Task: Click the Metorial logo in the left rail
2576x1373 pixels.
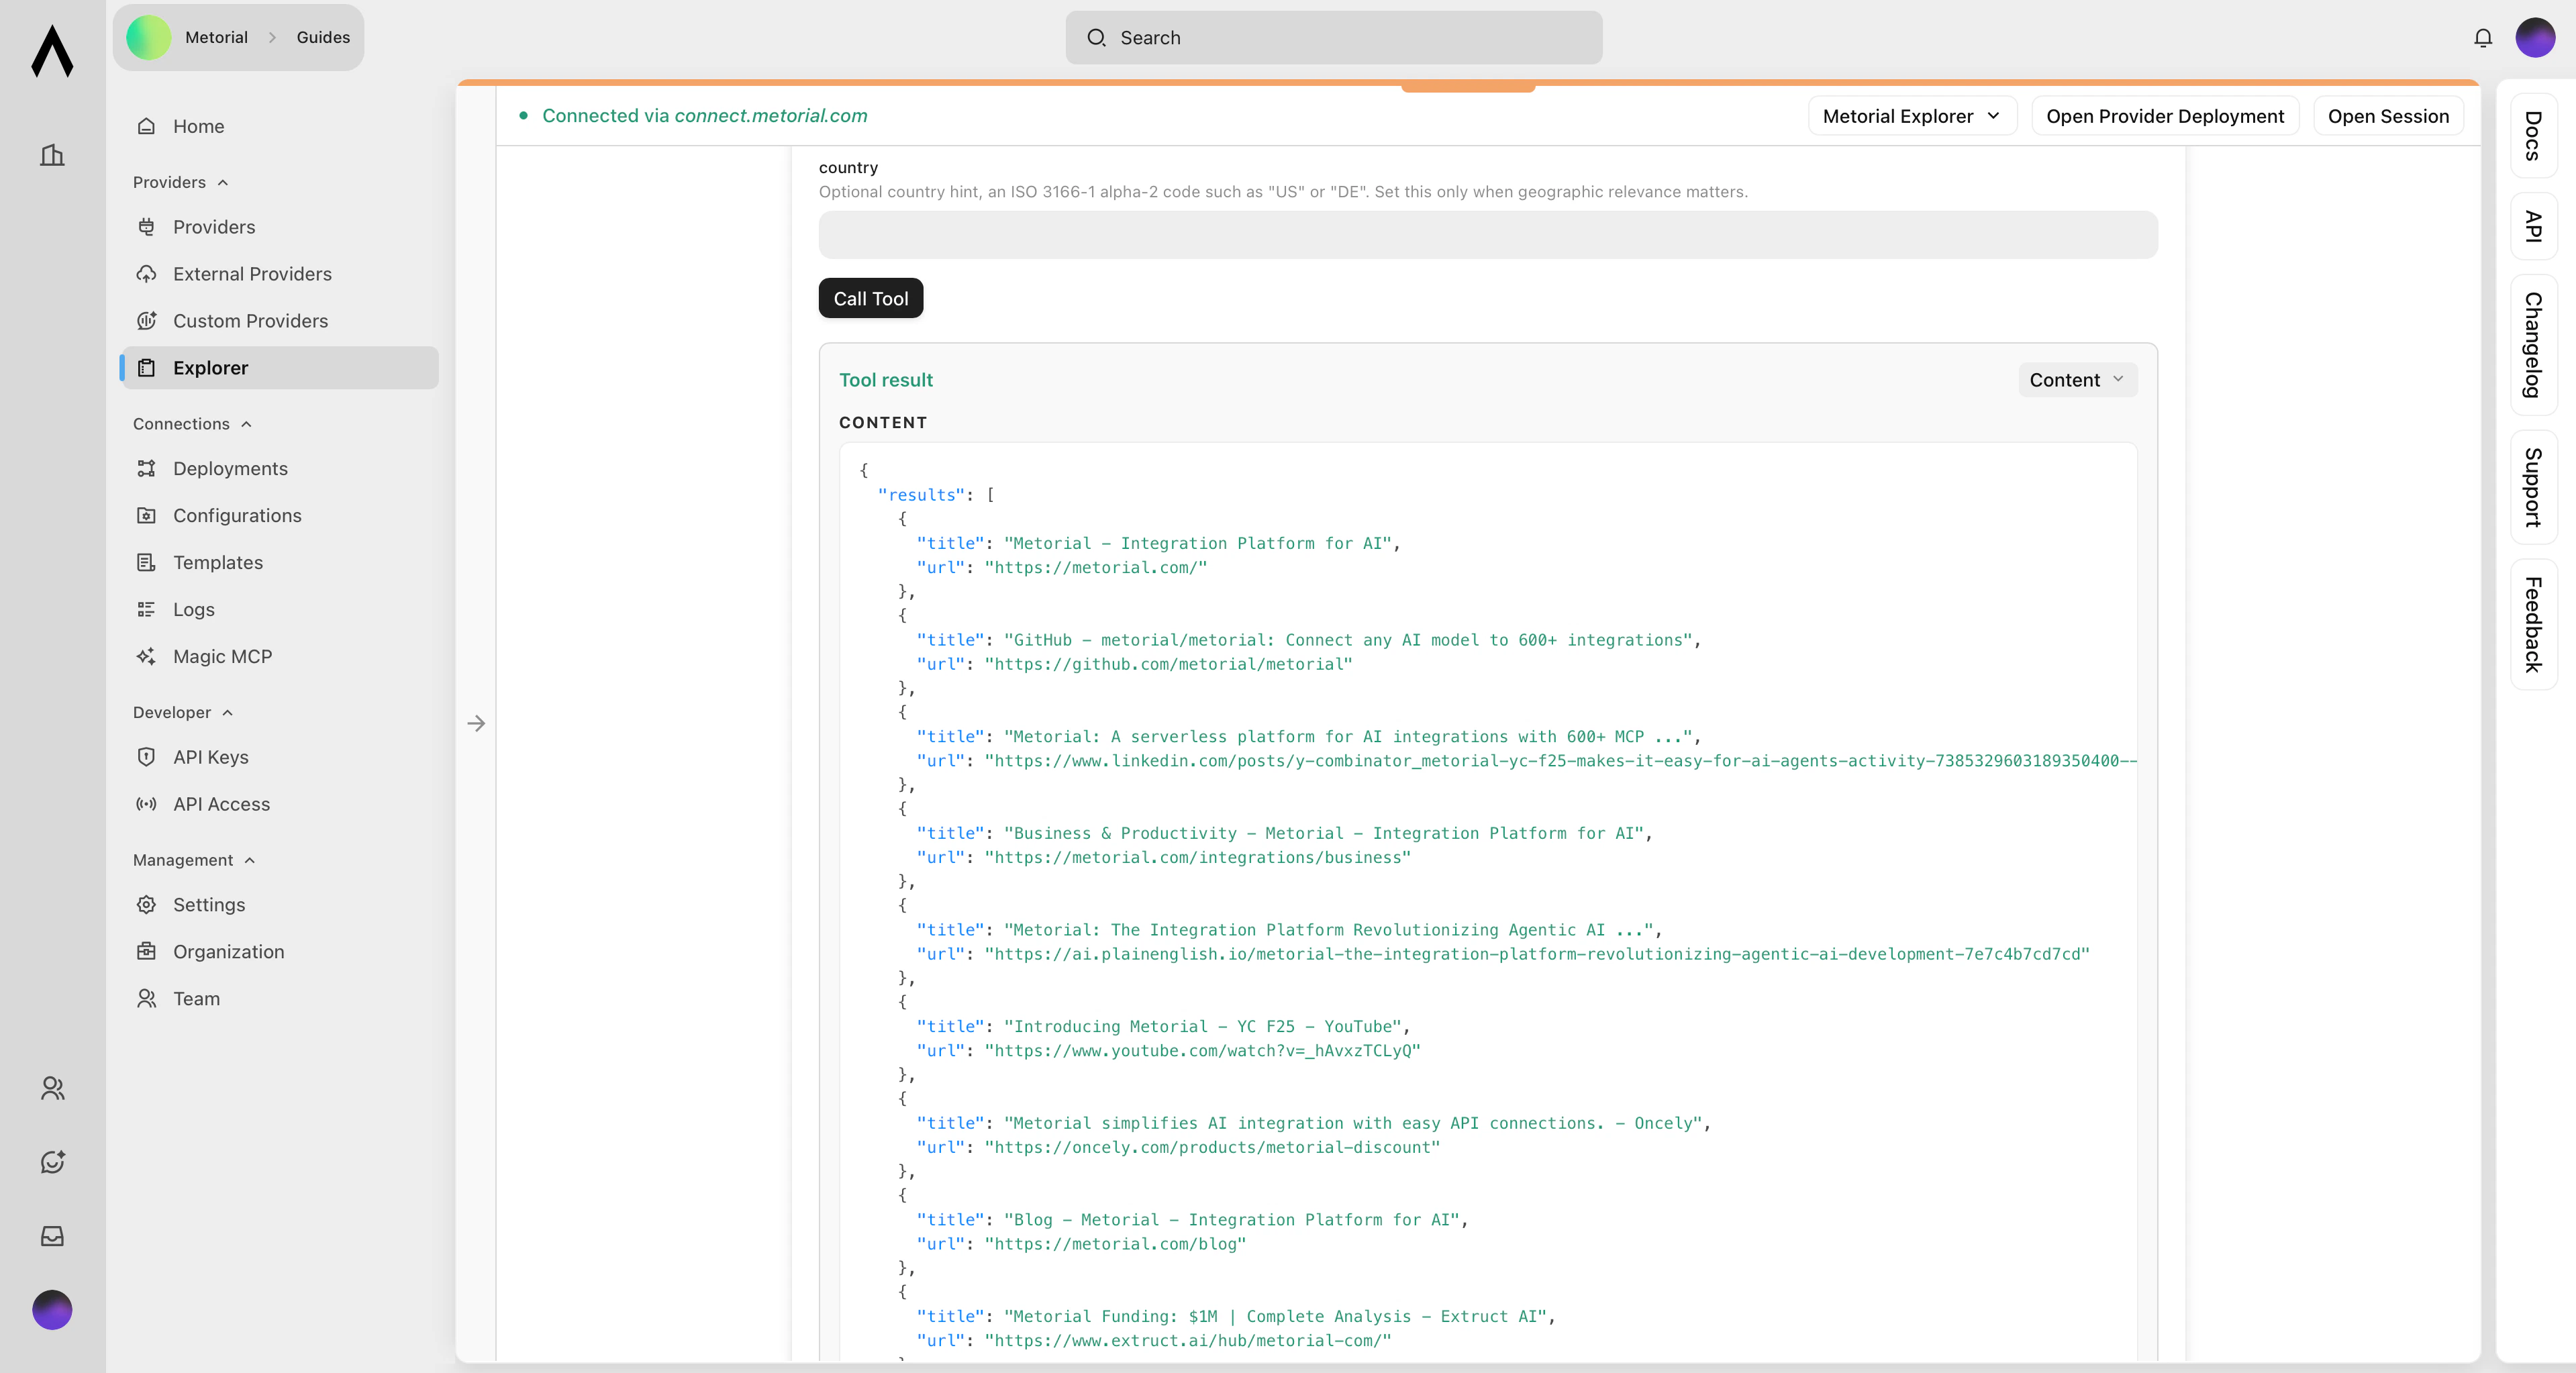Action: pyautogui.click(x=52, y=51)
